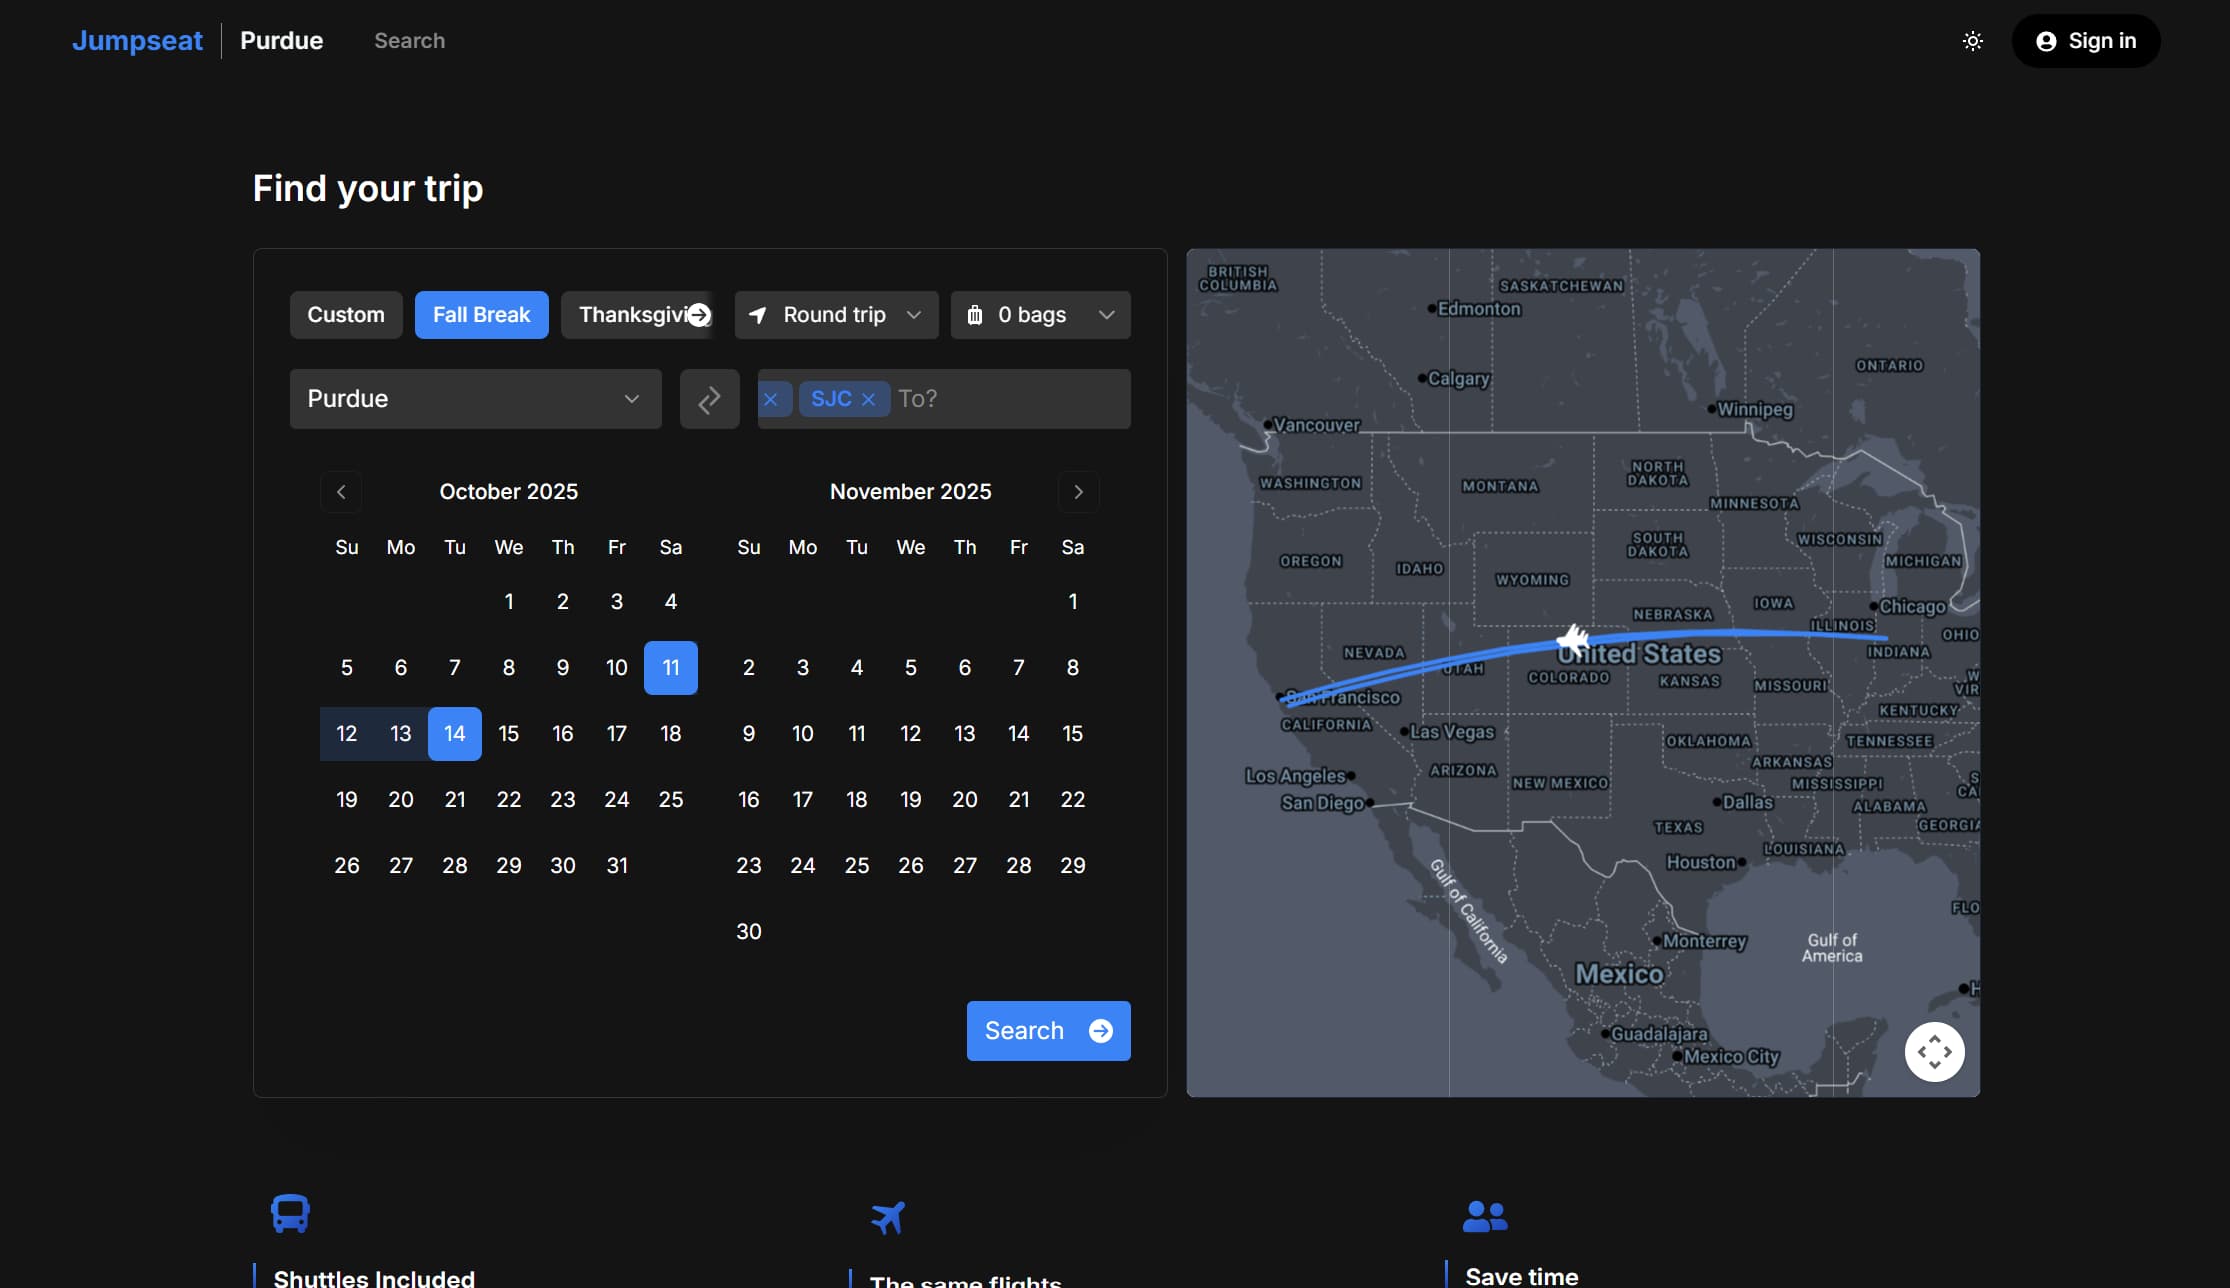
Task: Advance to the next calendar month
Action: point(1078,491)
